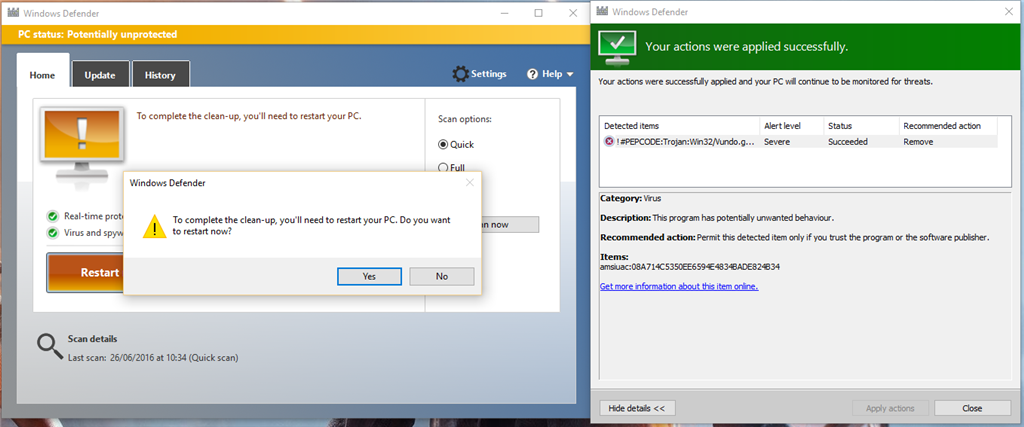Switch to the History tab

pyautogui.click(x=161, y=74)
